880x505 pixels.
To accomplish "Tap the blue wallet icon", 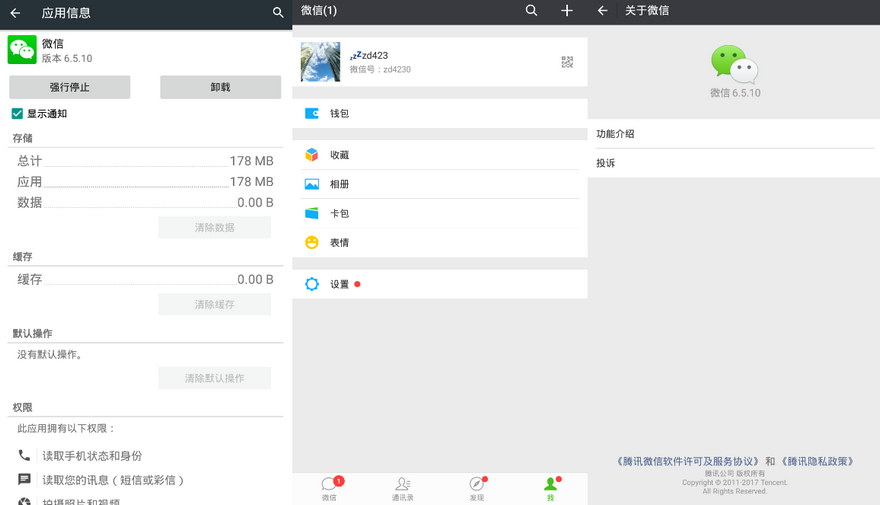I will [311, 113].
